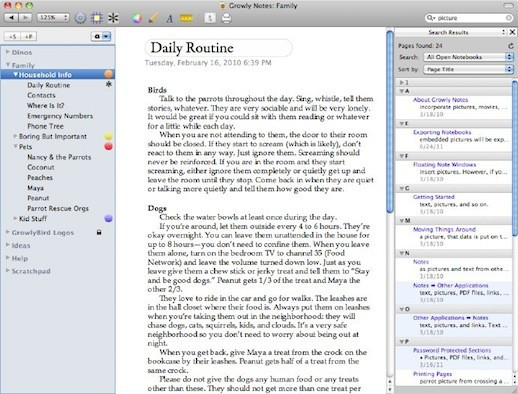Open the Peanut page

pyautogui.click(x=38, y=198)
